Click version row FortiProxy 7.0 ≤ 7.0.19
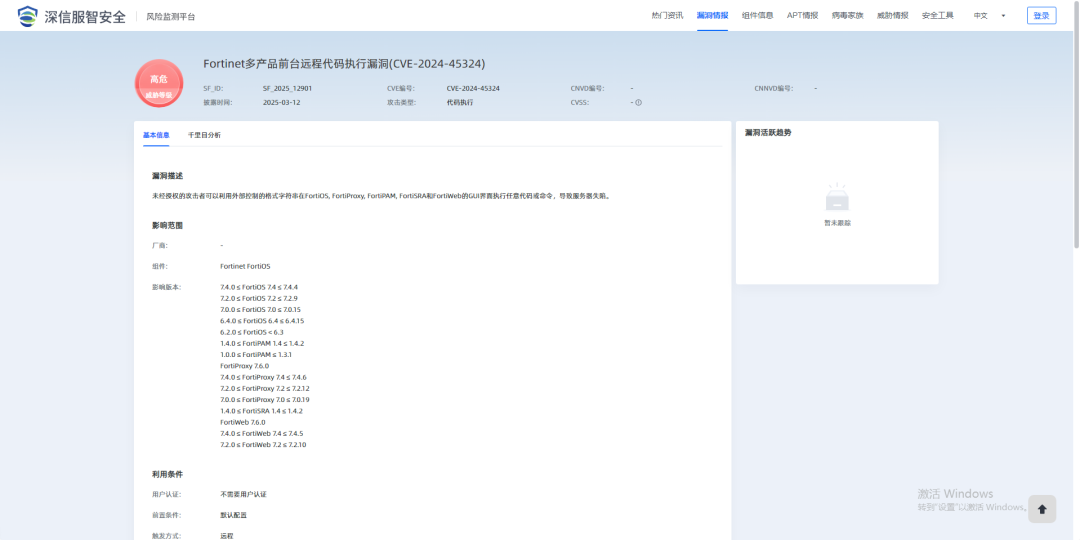This screenshot has height=540, width=1080. [x=265, y=399]
